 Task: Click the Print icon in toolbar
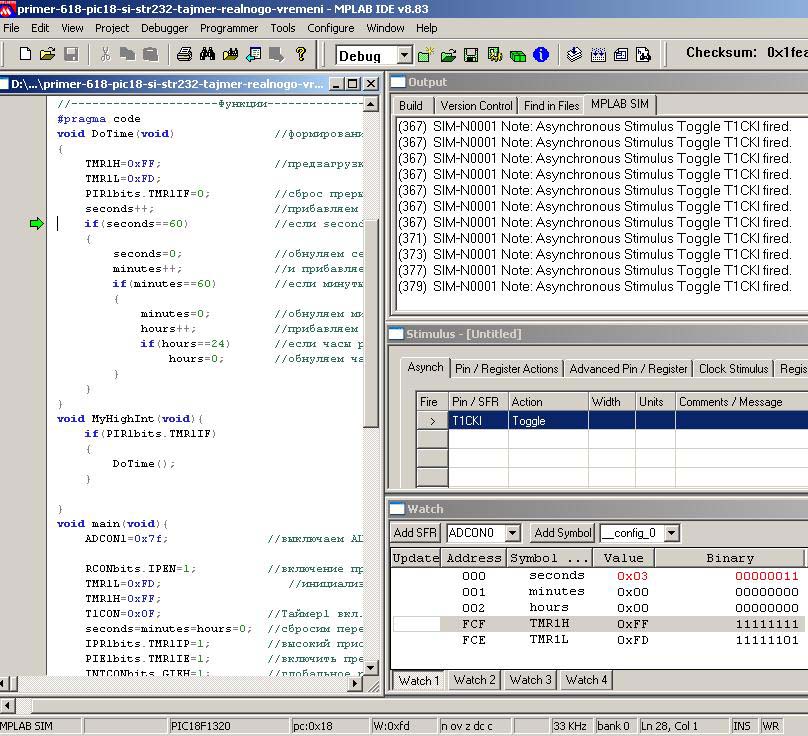click(184, 54)
